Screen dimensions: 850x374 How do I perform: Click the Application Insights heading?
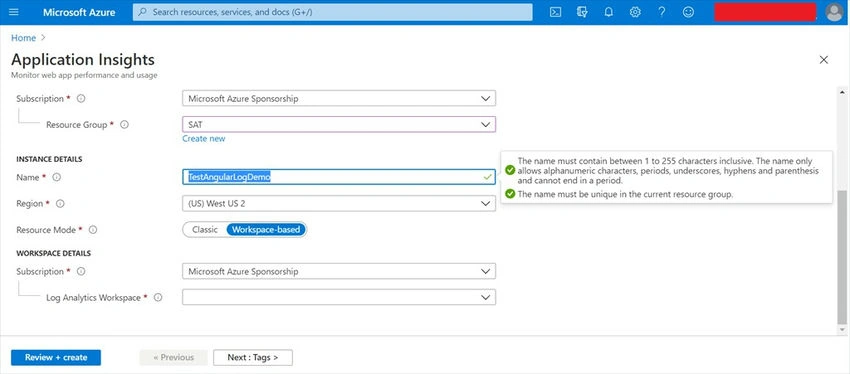coord(83,59)
